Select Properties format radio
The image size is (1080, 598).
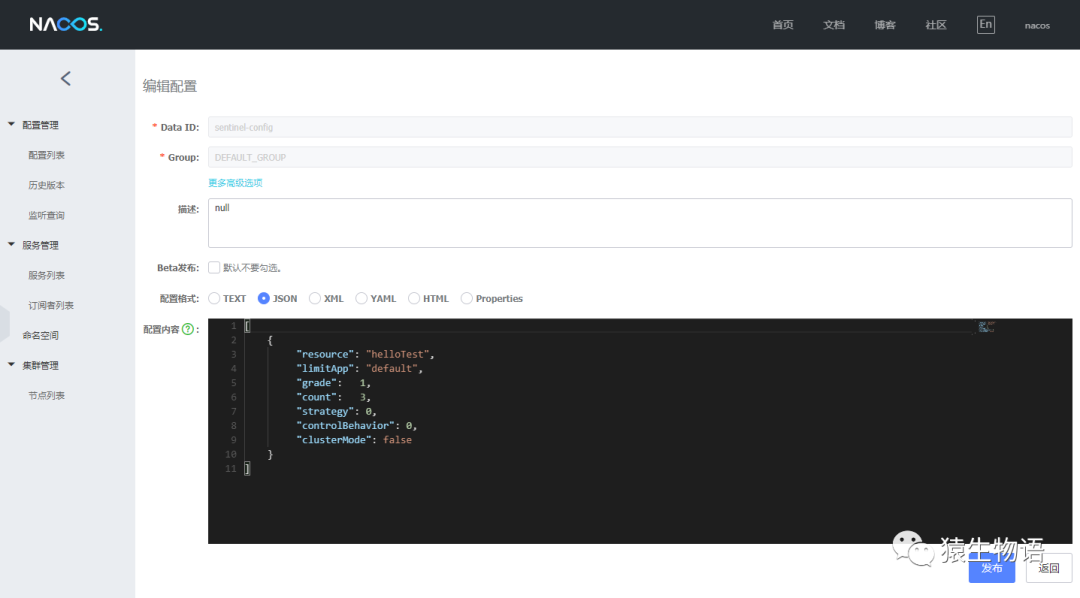click(466, 298)
